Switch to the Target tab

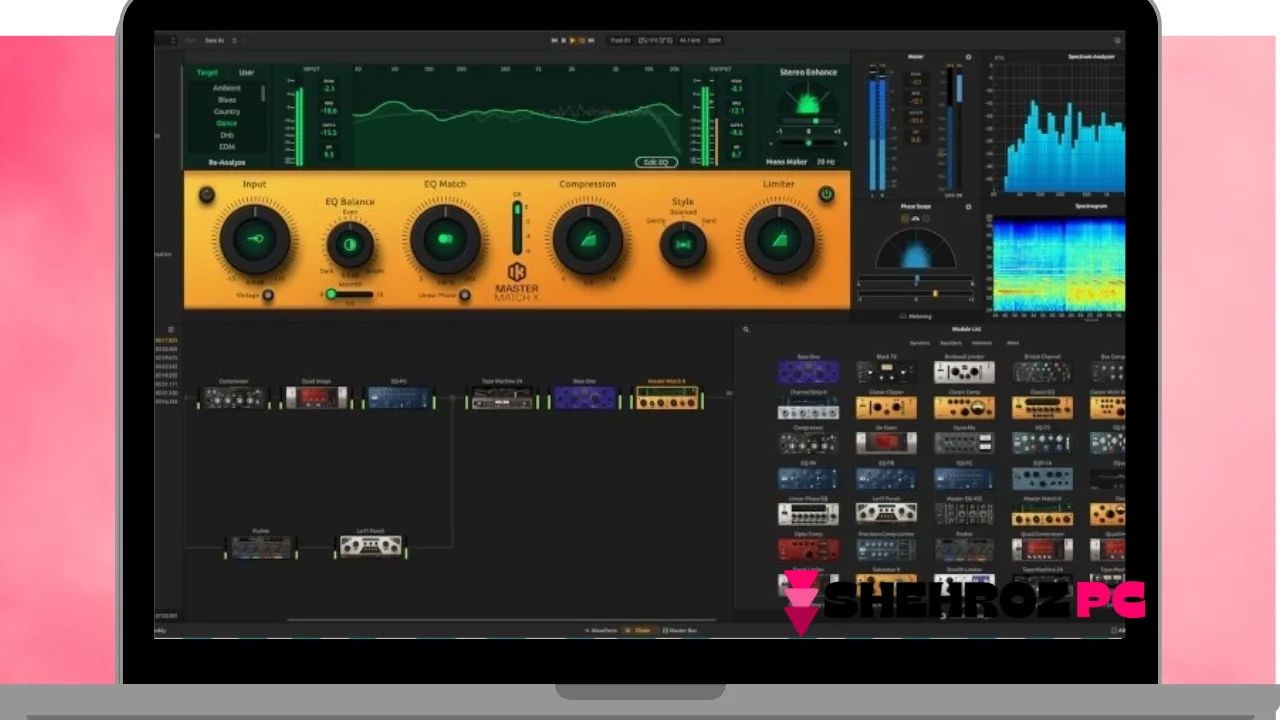[x=207, y=72]
